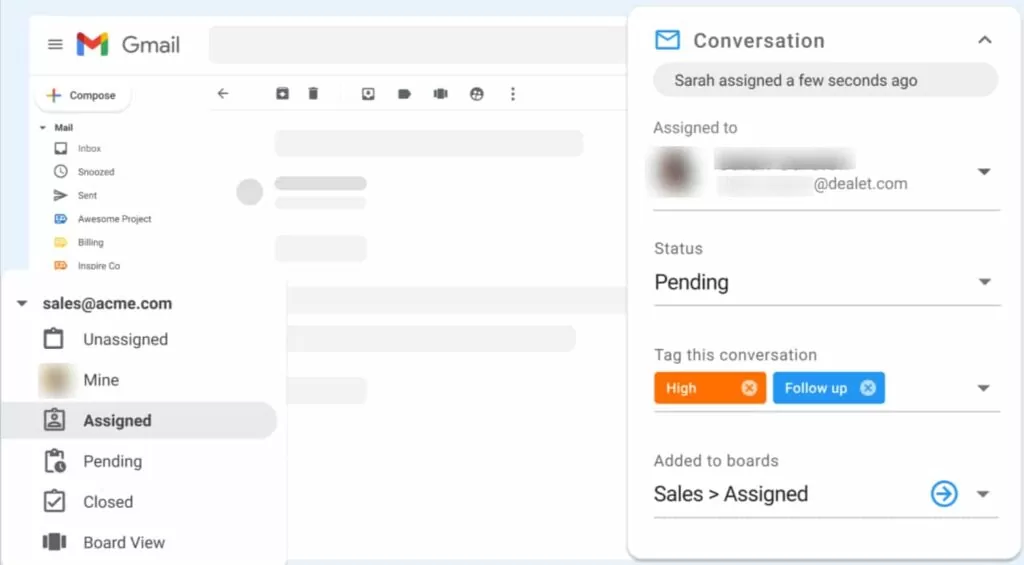Open more options three-dot menu
This screenshot has height=565, width=1024.
(x=513, y=94)
